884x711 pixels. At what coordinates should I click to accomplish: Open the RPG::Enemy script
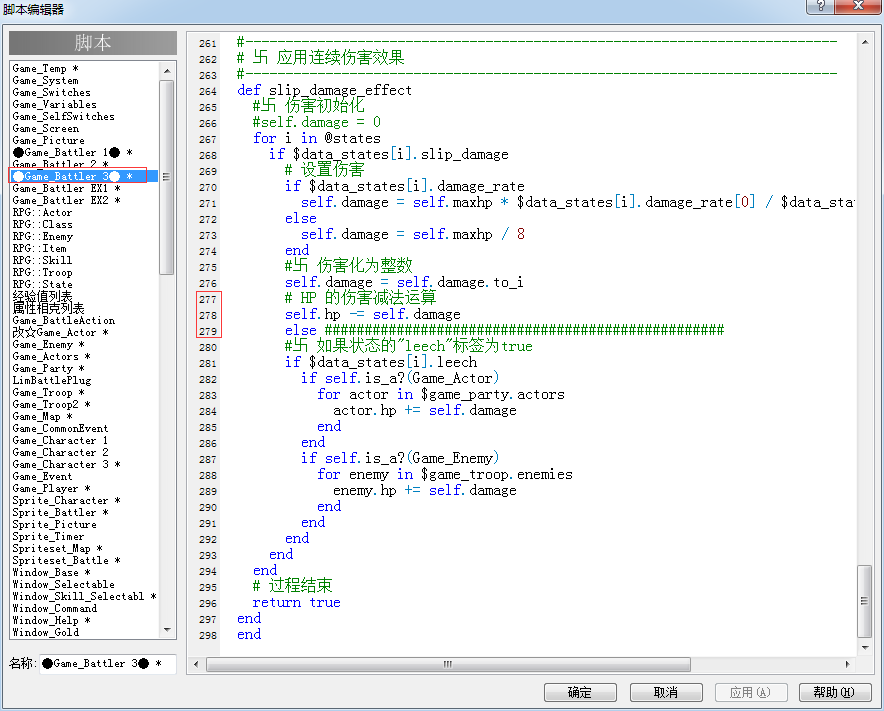pos(43,236)
